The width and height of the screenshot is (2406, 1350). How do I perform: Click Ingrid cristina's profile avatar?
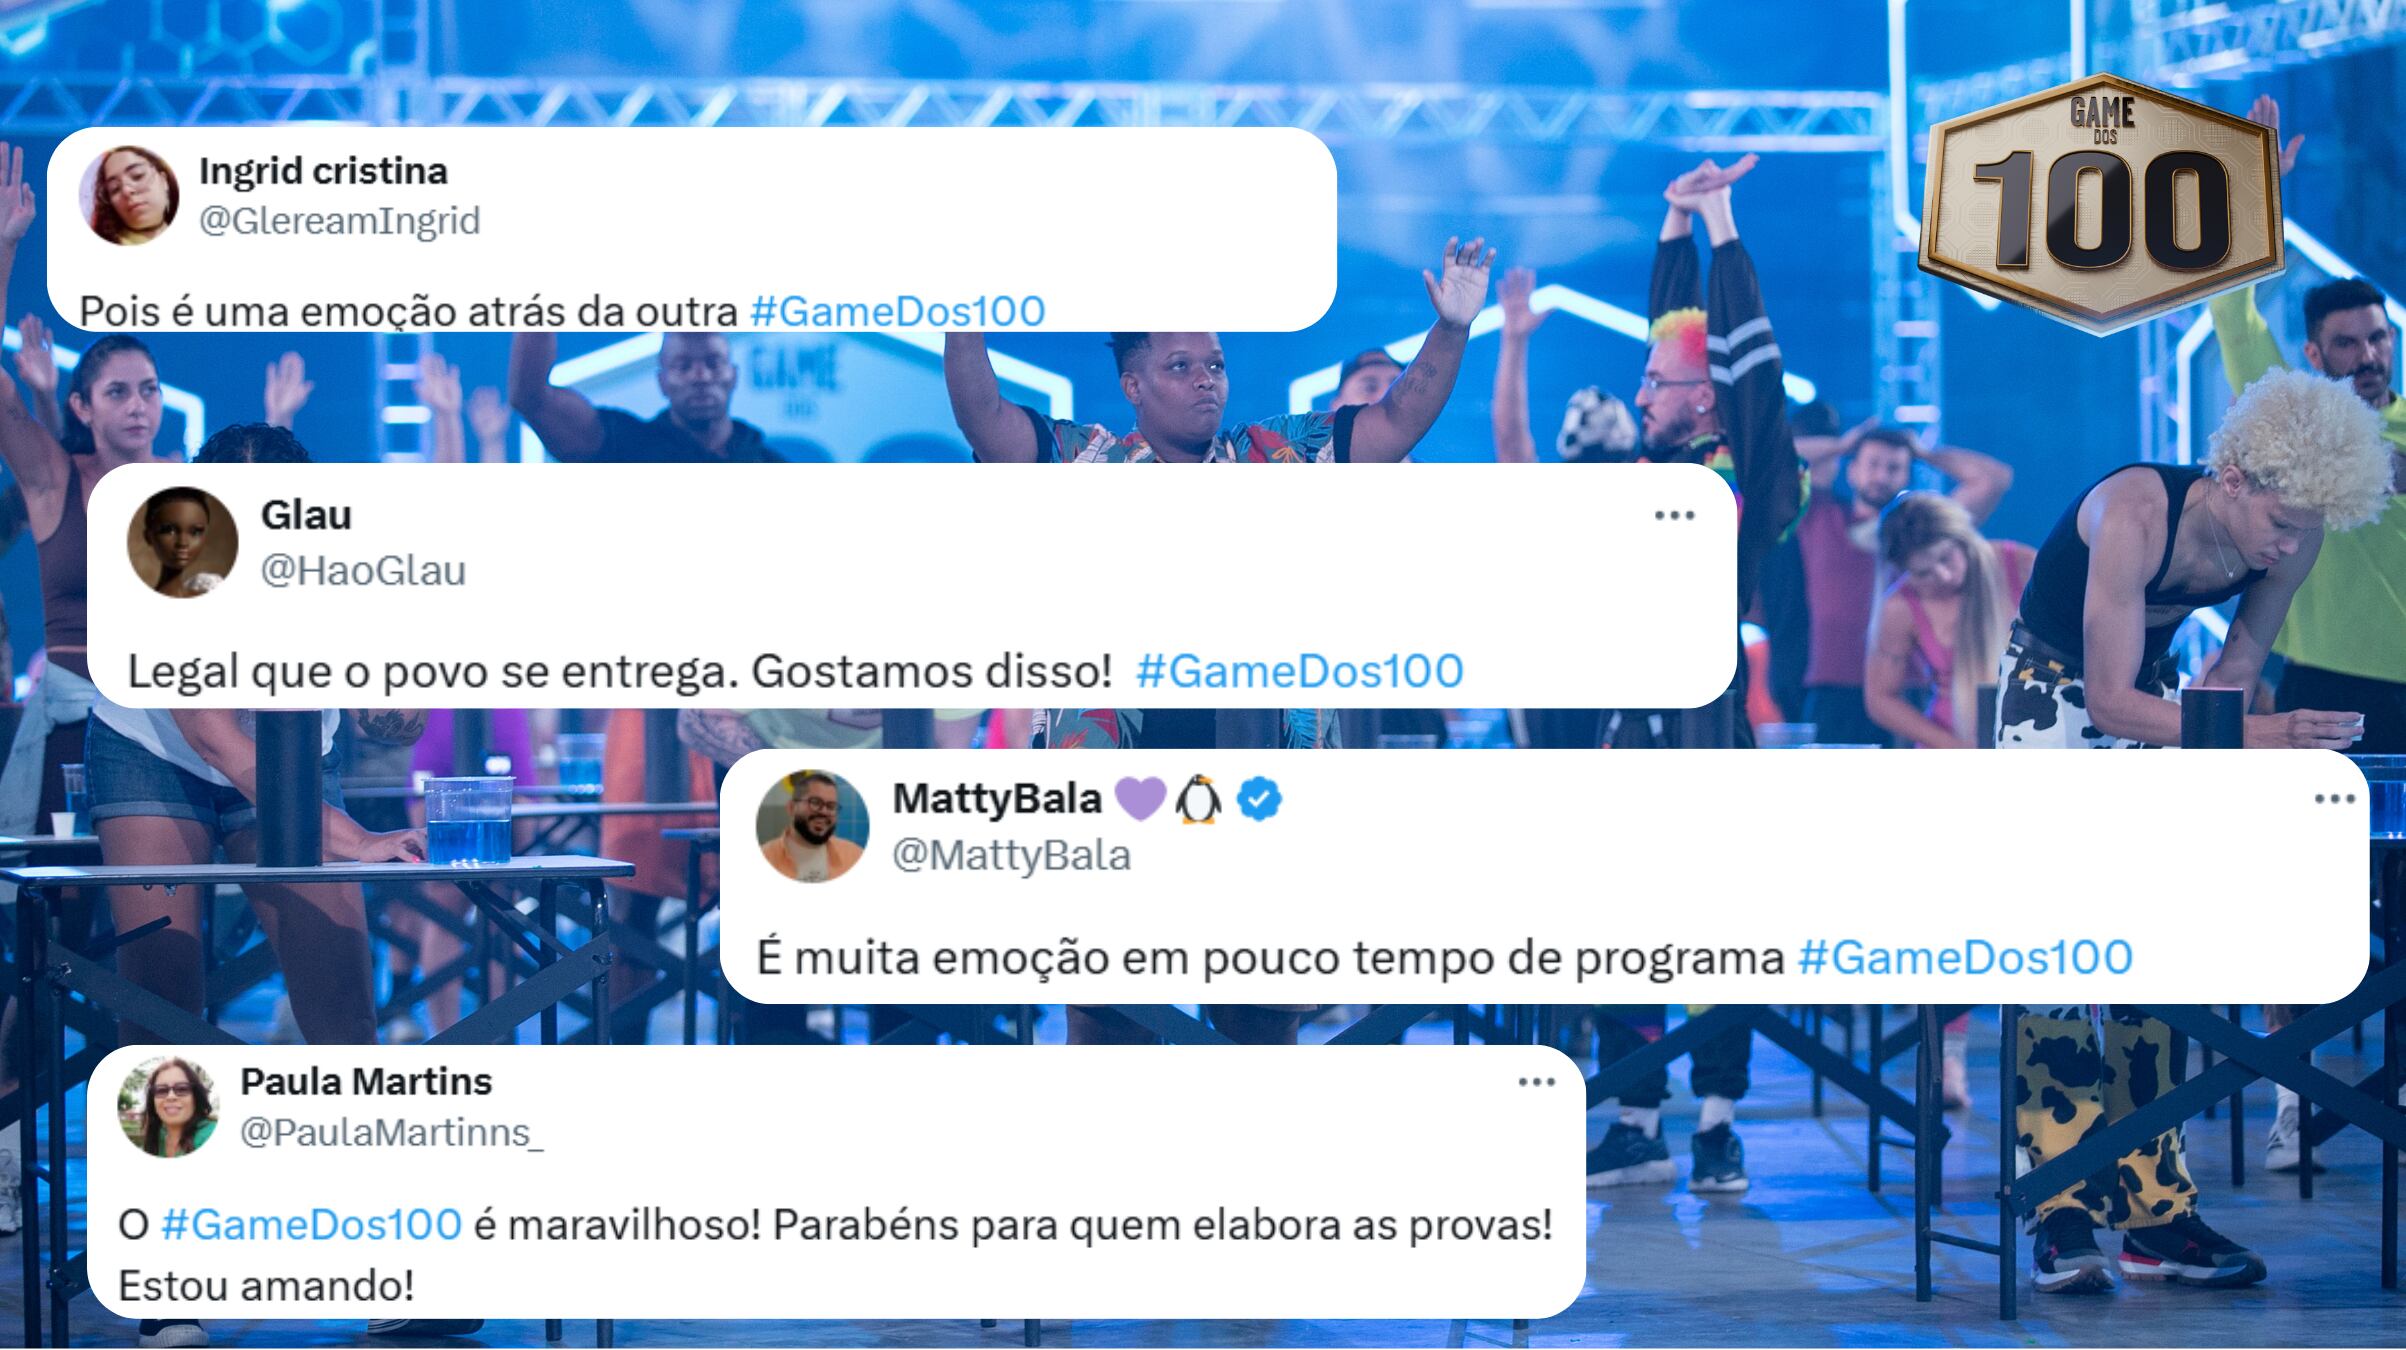[x=129, y=195]
